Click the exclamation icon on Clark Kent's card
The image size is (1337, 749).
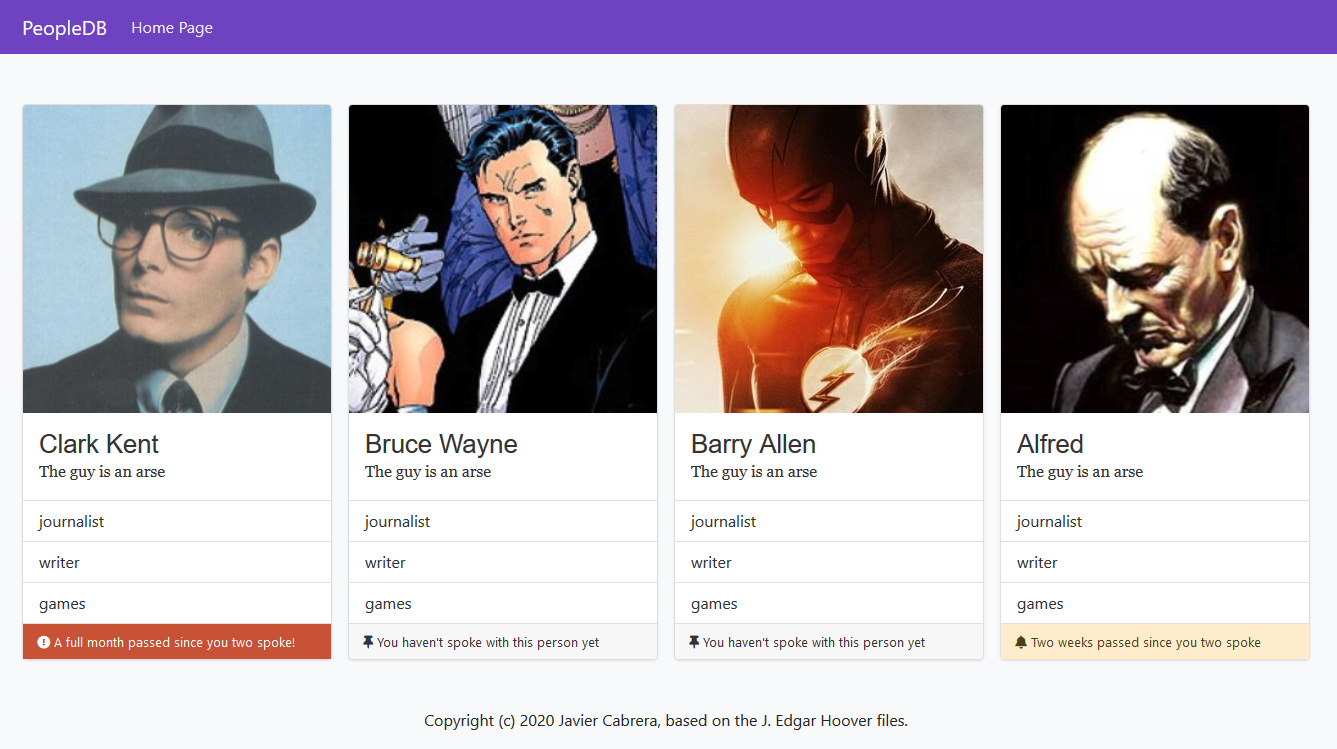tap(44, 642)
